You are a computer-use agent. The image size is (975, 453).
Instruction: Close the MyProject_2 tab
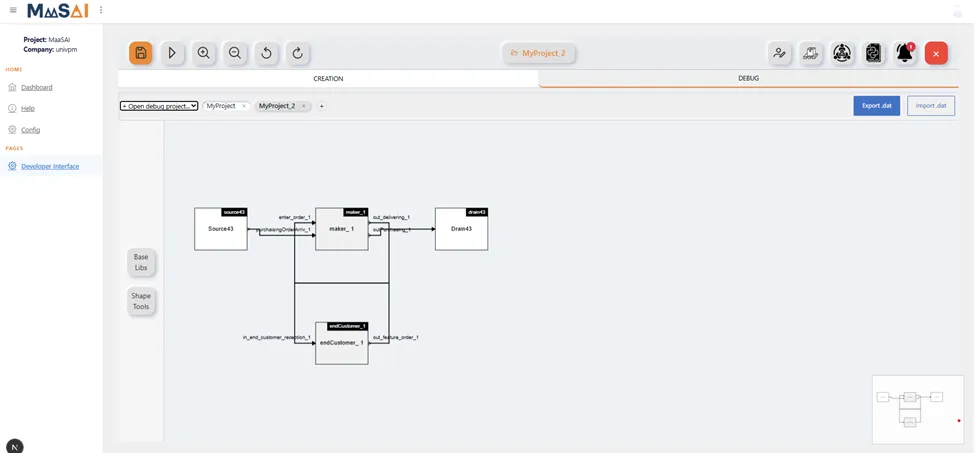(x=303, y=106)
